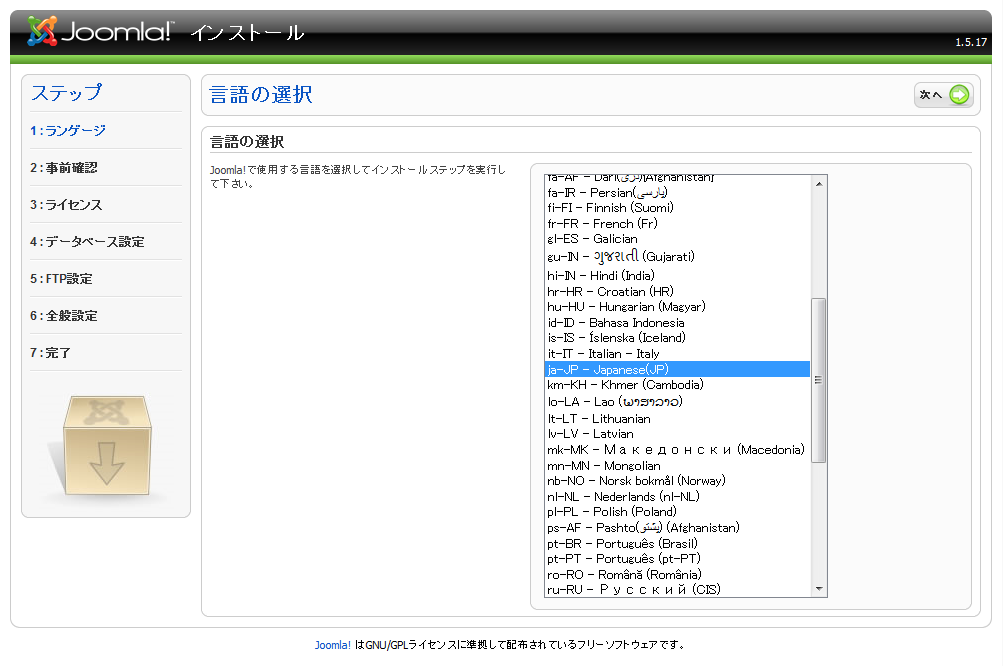Click the language list scroll up arrow

coord(819,184)
